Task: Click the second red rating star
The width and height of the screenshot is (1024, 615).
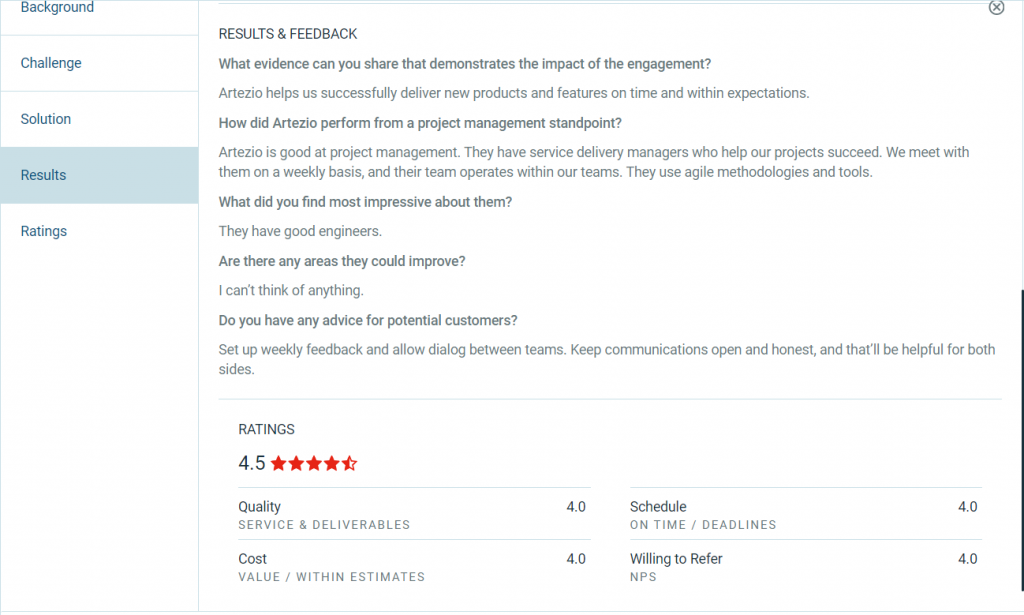Action: click(296, 464)
